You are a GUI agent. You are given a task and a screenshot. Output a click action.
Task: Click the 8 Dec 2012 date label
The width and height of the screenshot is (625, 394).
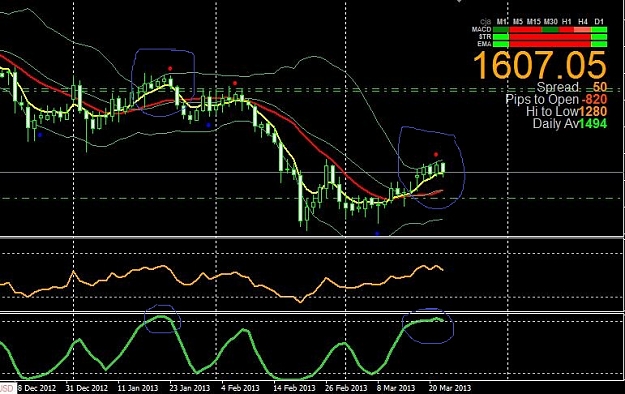(37, 388)
